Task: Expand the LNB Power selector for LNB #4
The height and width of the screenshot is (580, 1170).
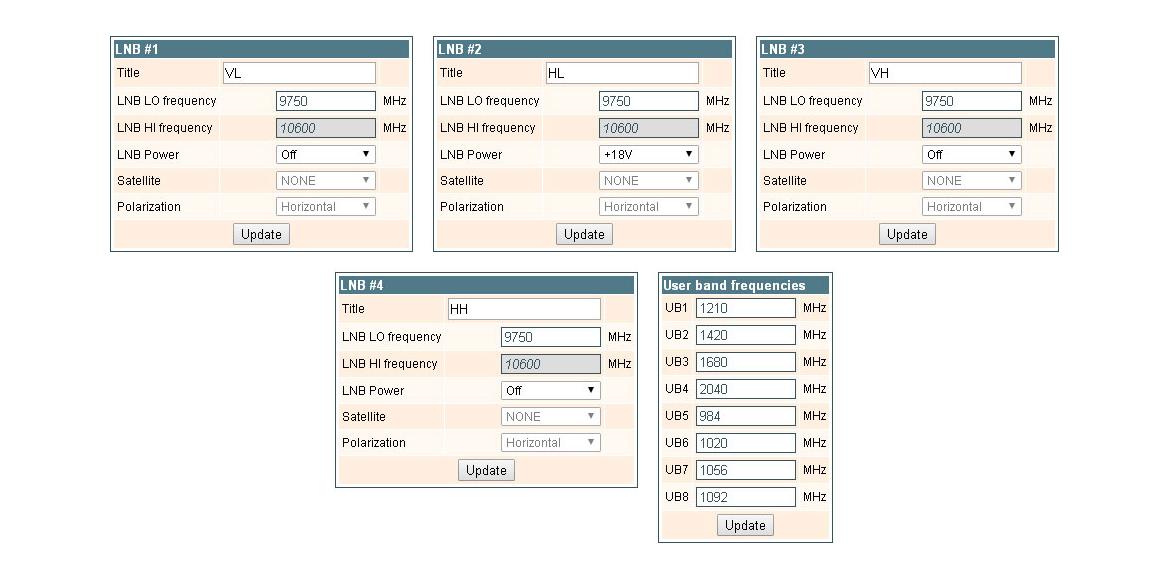Action: 550,390
